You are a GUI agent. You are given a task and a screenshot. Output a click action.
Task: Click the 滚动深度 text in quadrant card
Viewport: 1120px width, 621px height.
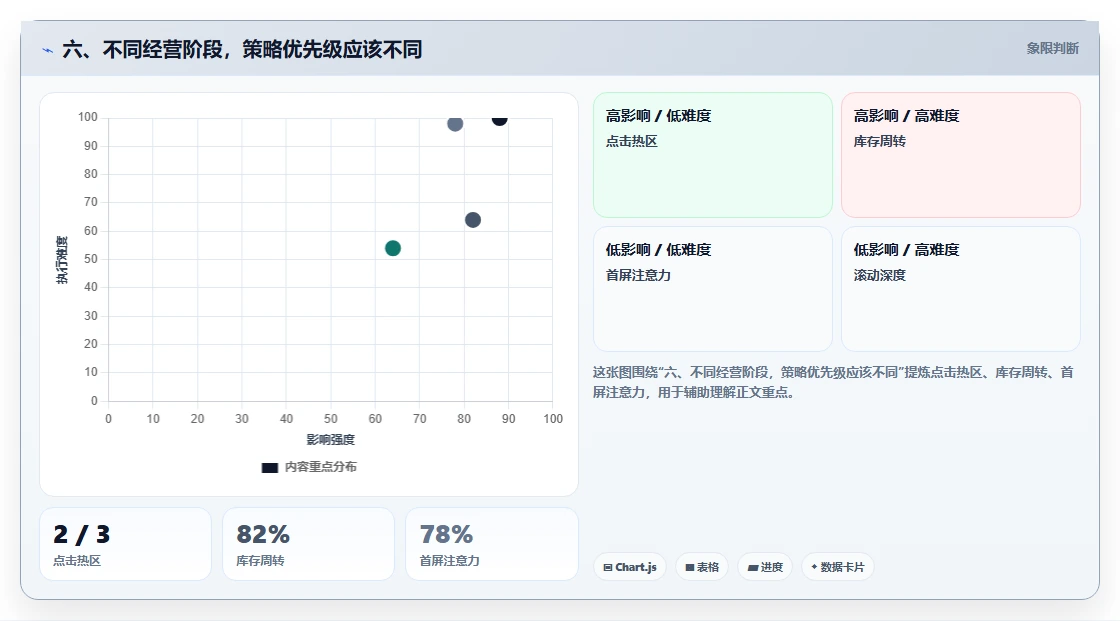click(879, 275)
